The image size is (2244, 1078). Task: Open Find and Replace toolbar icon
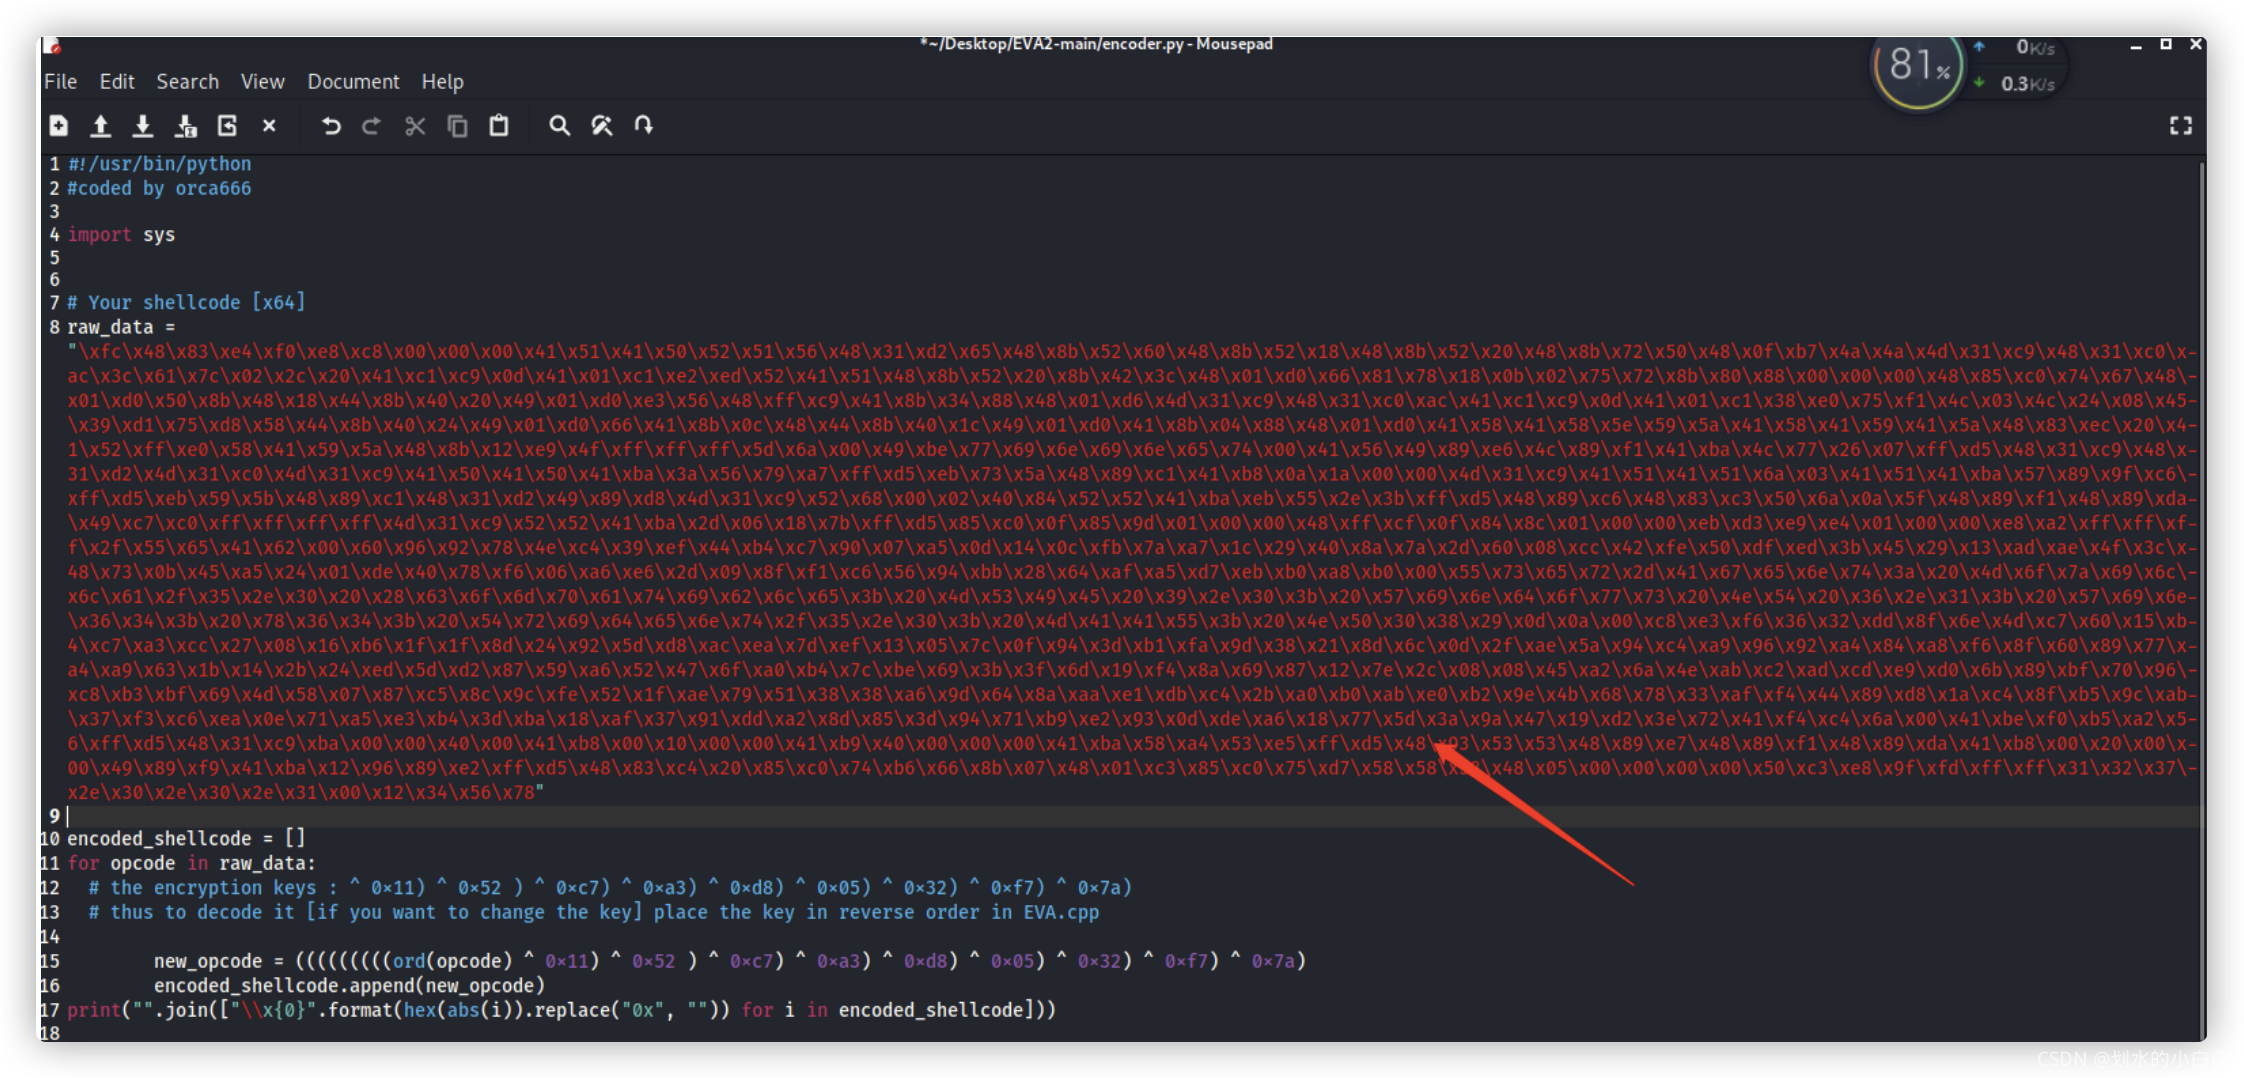602,125
